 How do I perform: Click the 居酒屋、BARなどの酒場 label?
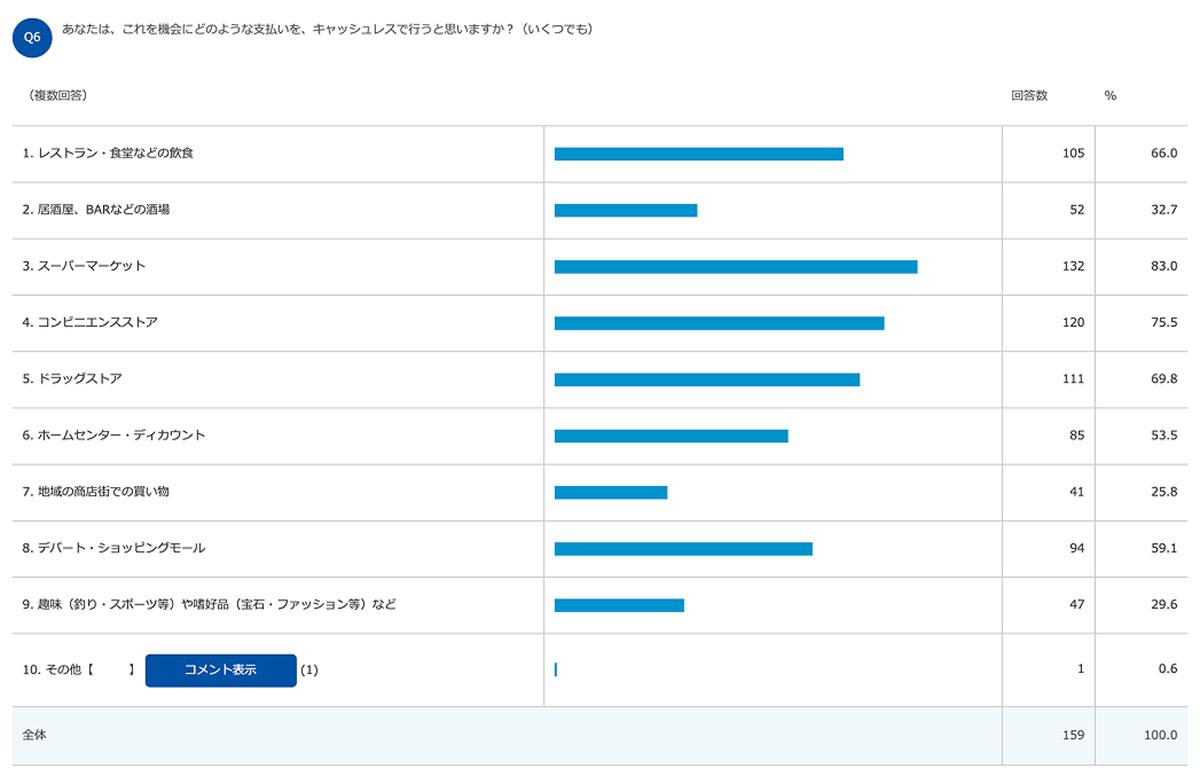click(96, 210)
